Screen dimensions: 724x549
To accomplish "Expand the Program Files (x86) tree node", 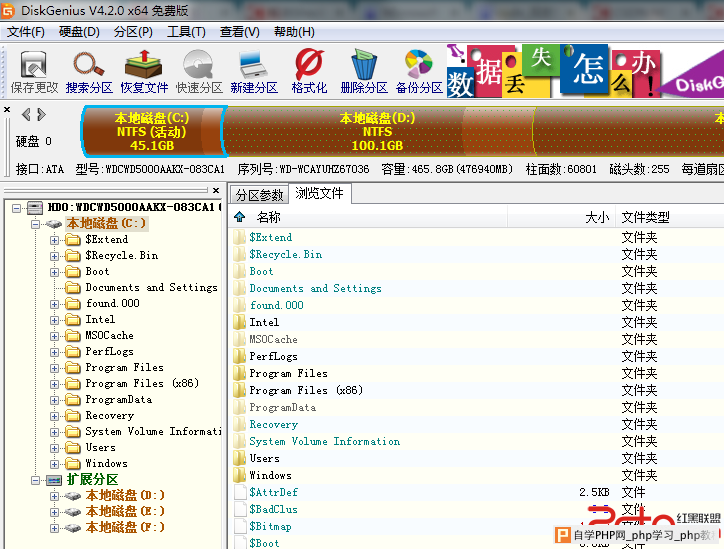I will point(54,384).
